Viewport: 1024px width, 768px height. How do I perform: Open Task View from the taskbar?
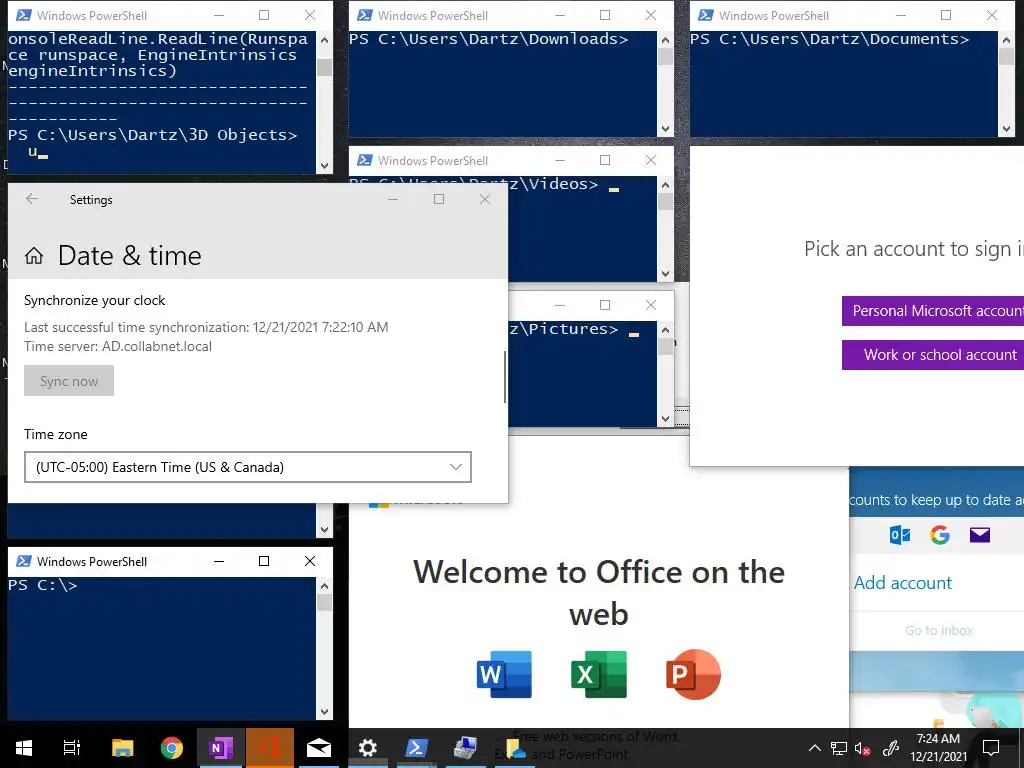click(72, 748)
